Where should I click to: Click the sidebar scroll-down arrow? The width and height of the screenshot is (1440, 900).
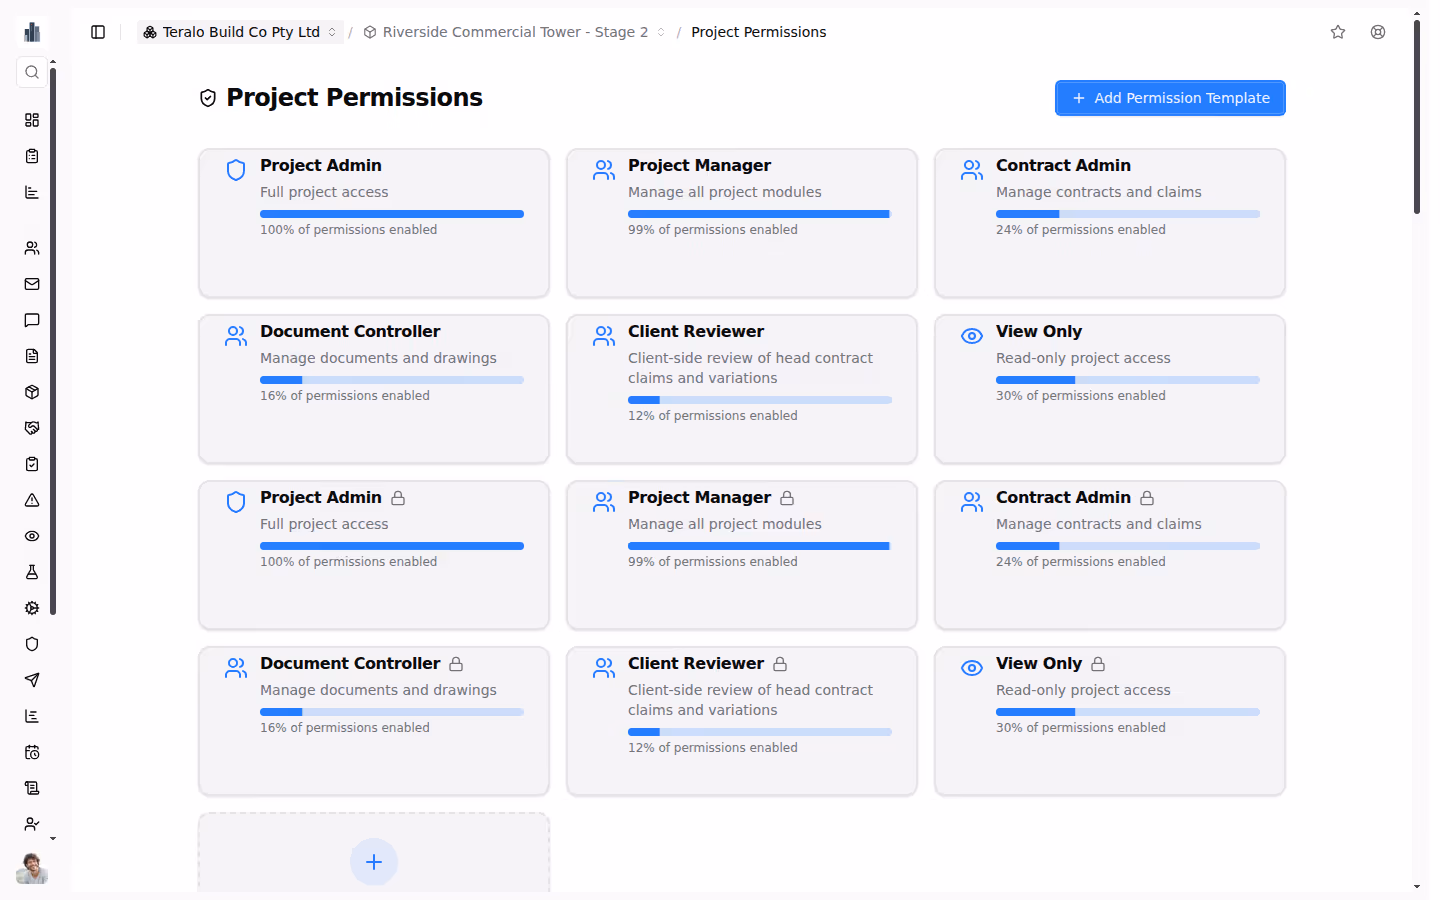pyautogui.click(x=53, y=839)
